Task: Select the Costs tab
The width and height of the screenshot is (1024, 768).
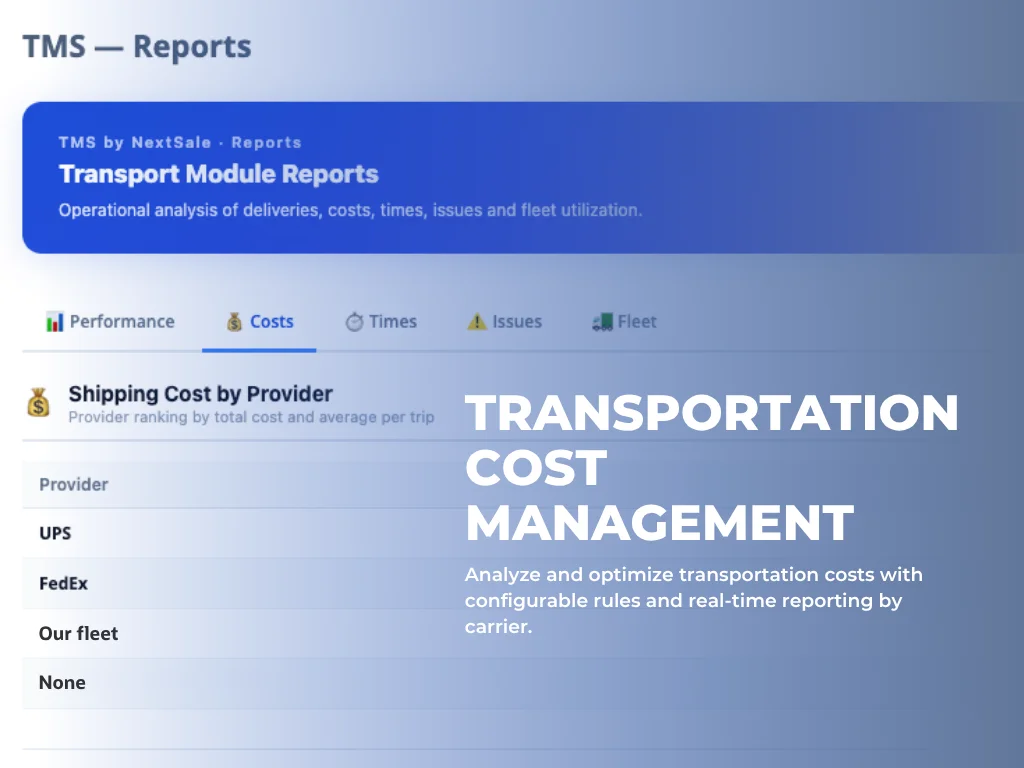Action: 259,322
